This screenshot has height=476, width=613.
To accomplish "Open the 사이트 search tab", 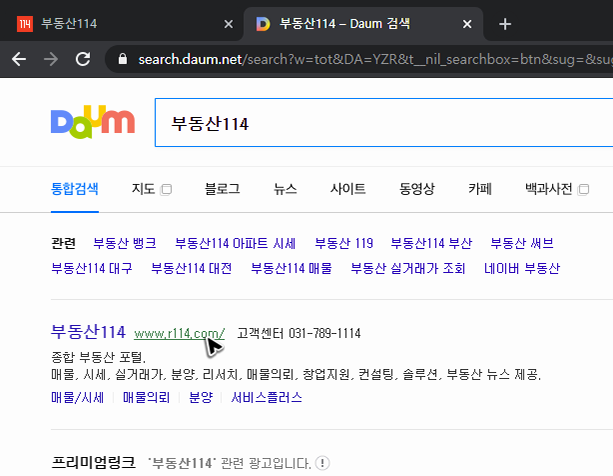I will 348,189.
